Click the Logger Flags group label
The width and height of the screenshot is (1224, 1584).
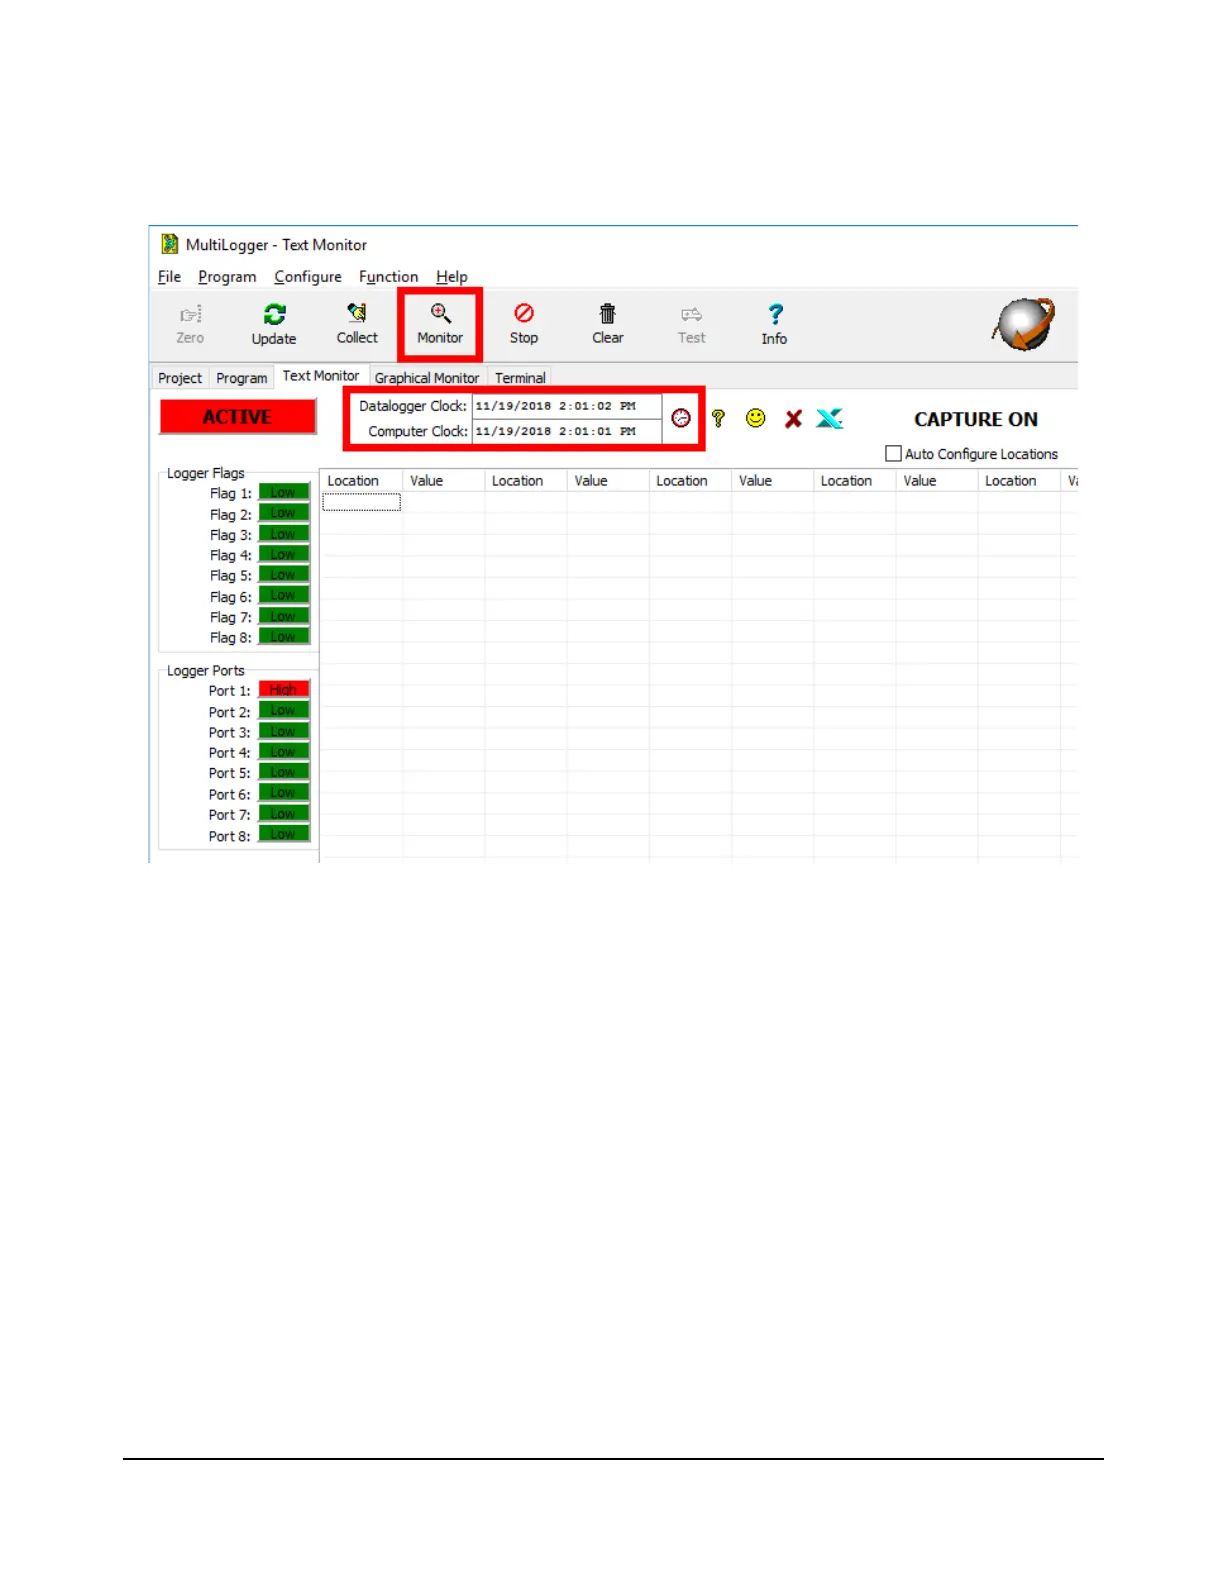click(x=205, y=473)
